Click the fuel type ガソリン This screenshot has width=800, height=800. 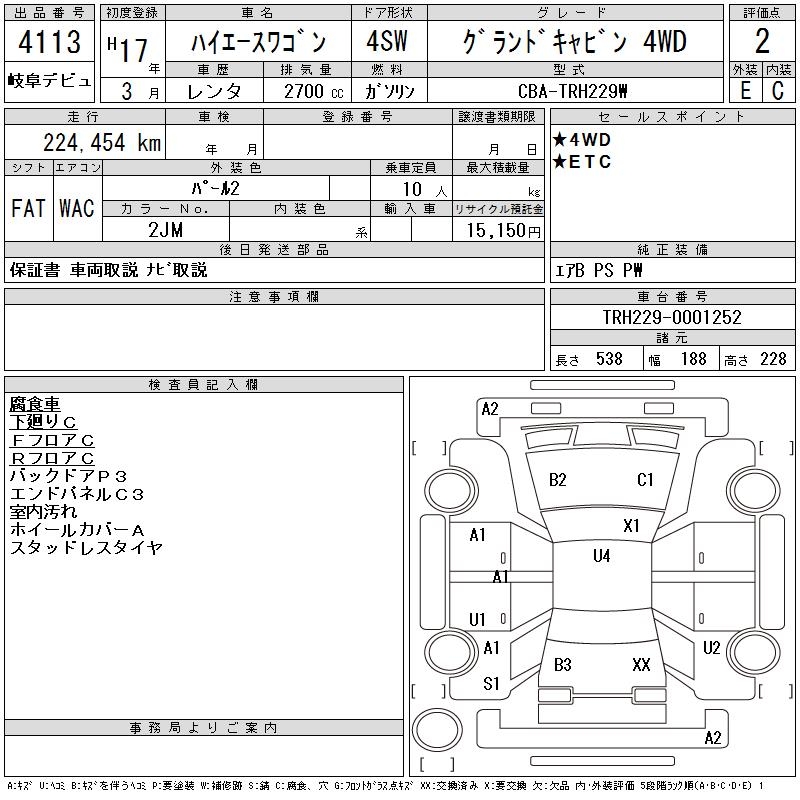coord(389,92)
